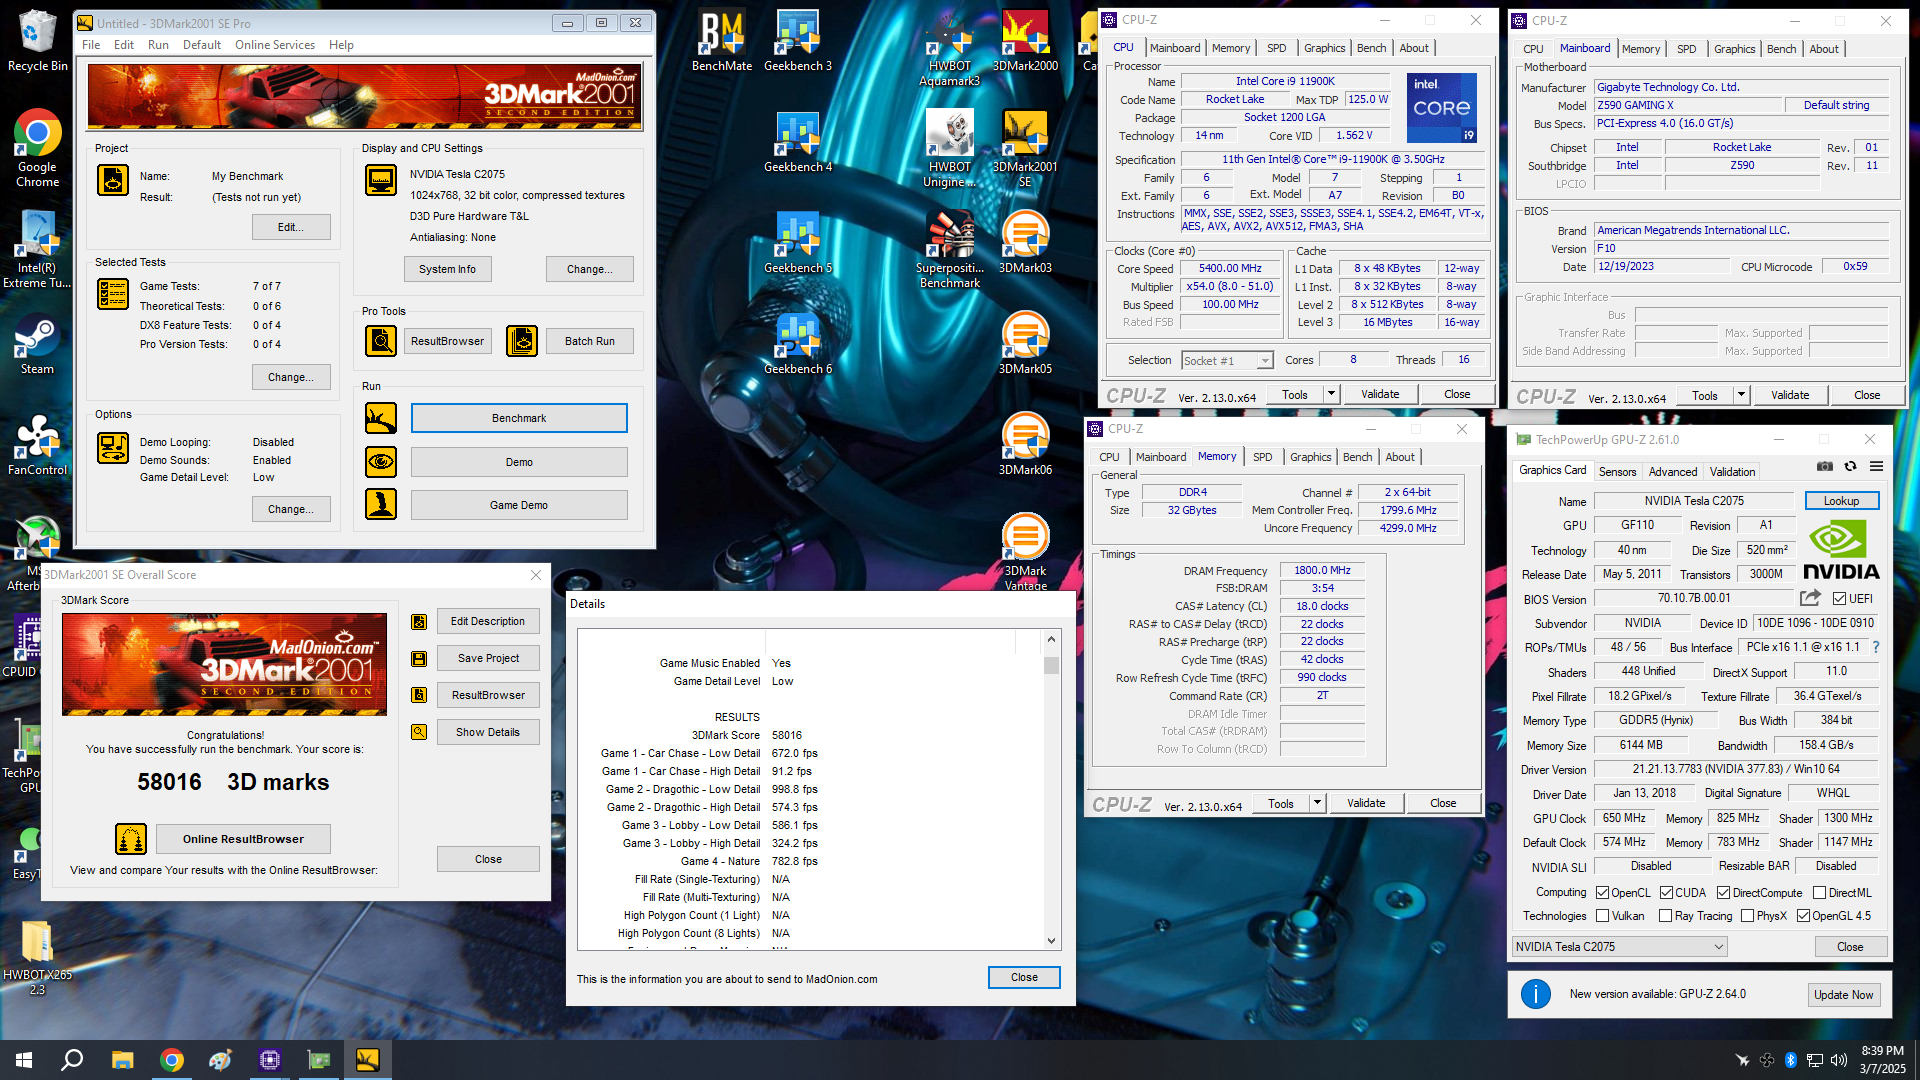Click the Batch Run icon in Pro Tools
The width and height of the screenshot is (1920, 1080).
[x=522, y=341]
